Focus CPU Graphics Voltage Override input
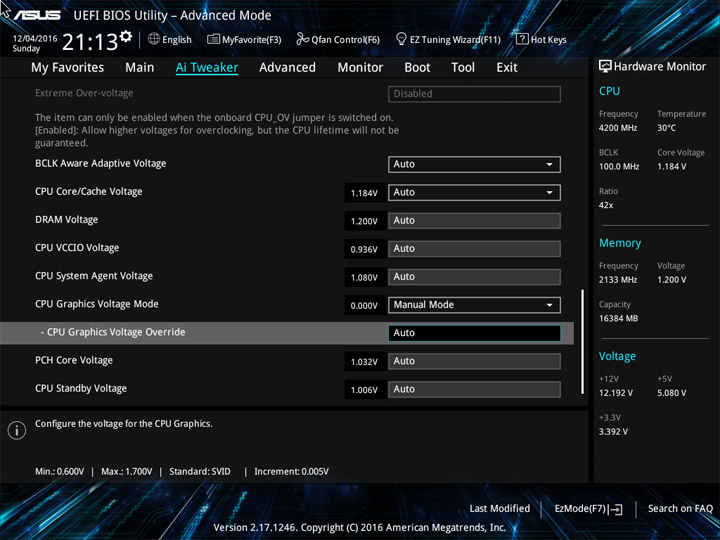Viewport: 720px width, 540px height. tap(474, 333)
